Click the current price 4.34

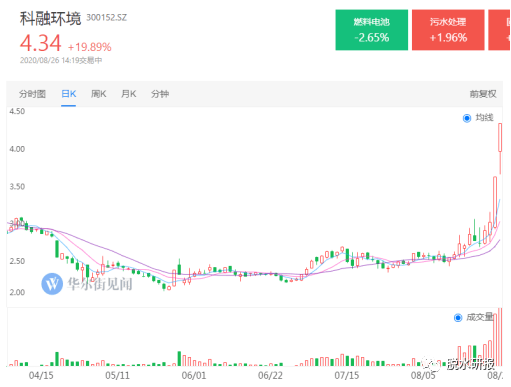pos(41,43)
